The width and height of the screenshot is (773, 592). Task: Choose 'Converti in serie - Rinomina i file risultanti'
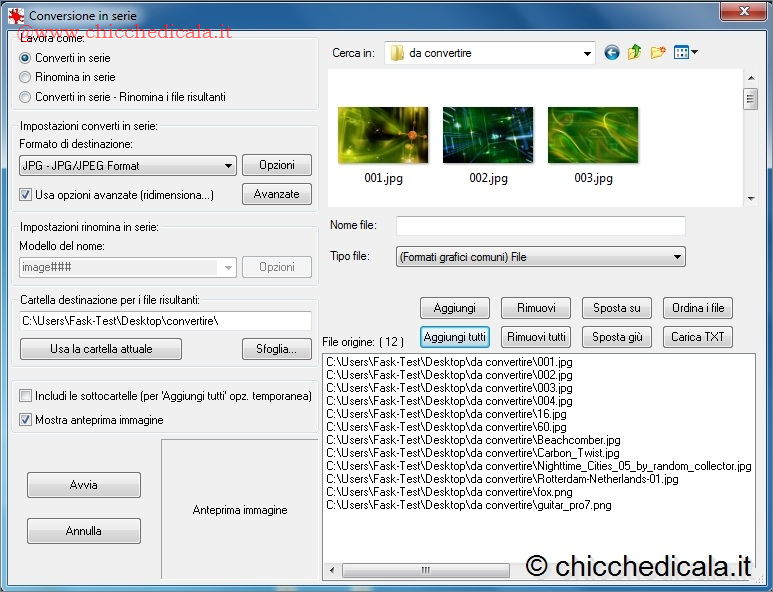pyautogui.click(x=25, y=97)
